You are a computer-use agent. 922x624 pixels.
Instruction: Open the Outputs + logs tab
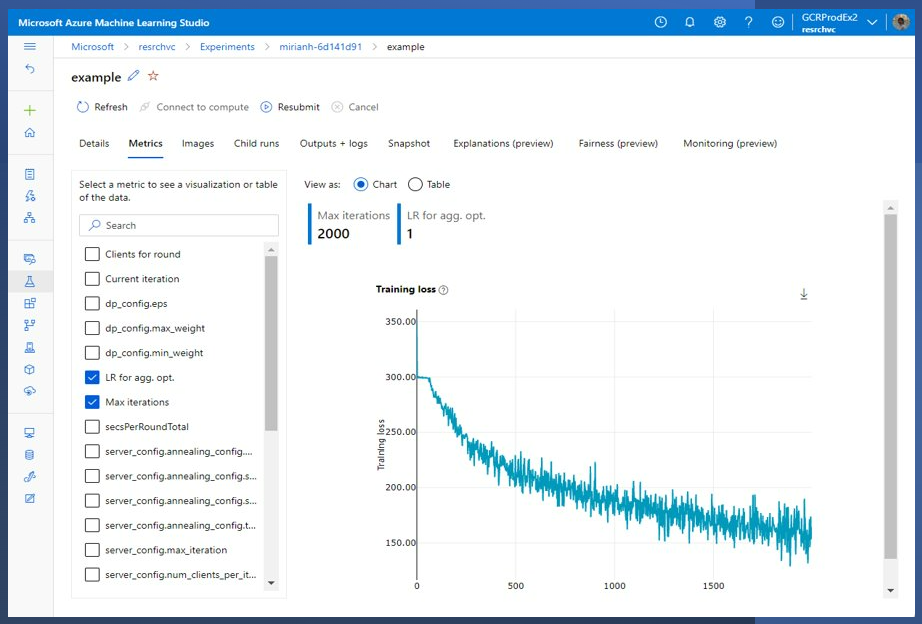333,143
